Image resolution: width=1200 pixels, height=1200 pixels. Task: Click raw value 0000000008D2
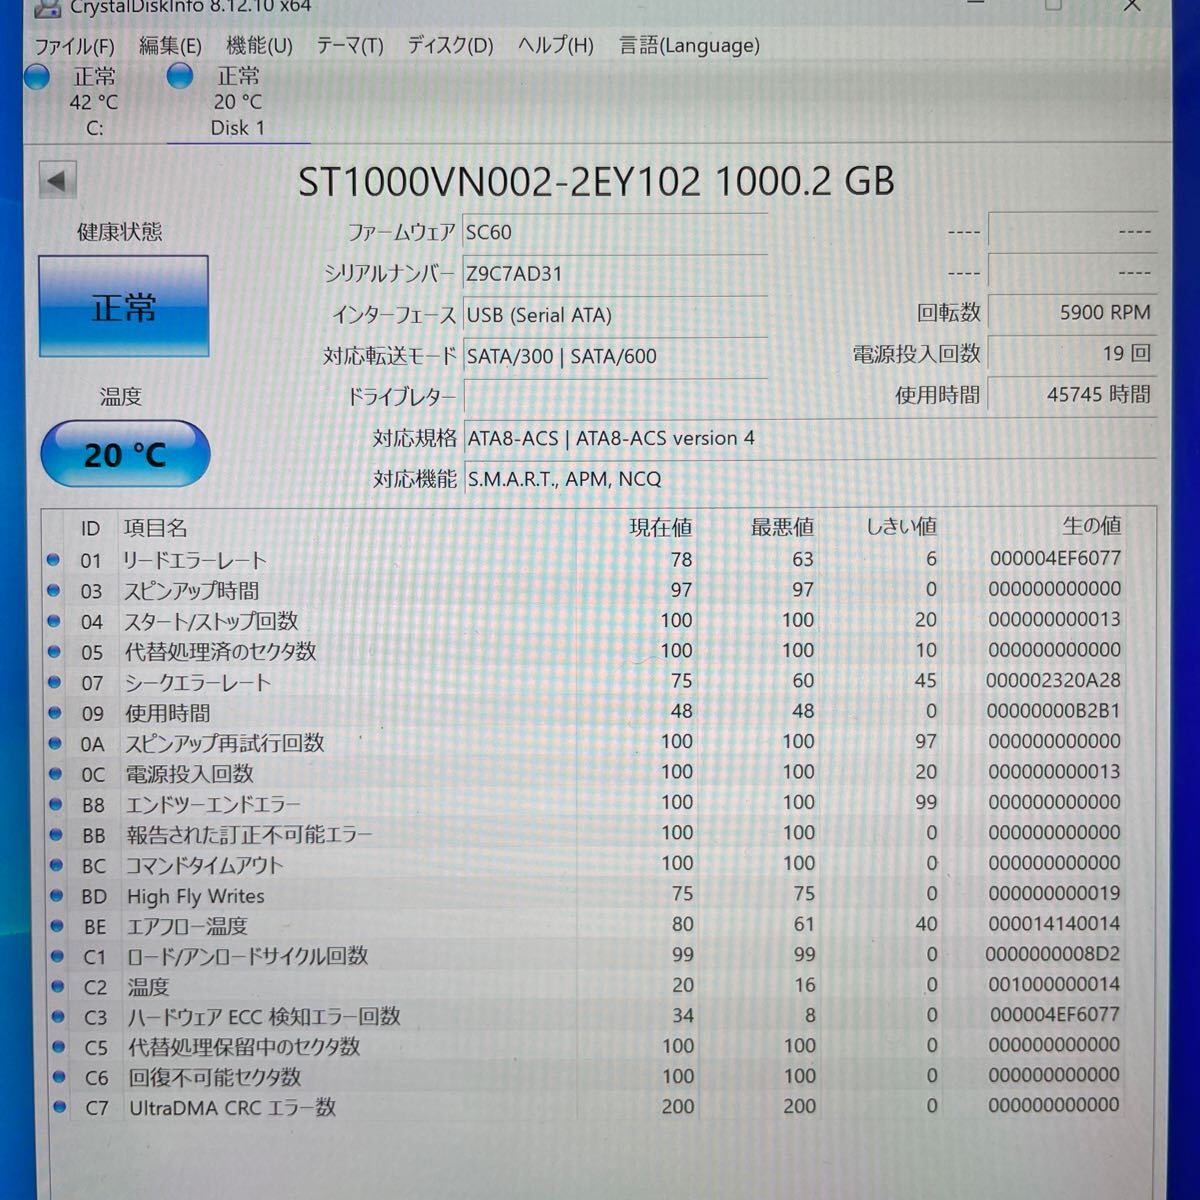tap(1053, 954)
